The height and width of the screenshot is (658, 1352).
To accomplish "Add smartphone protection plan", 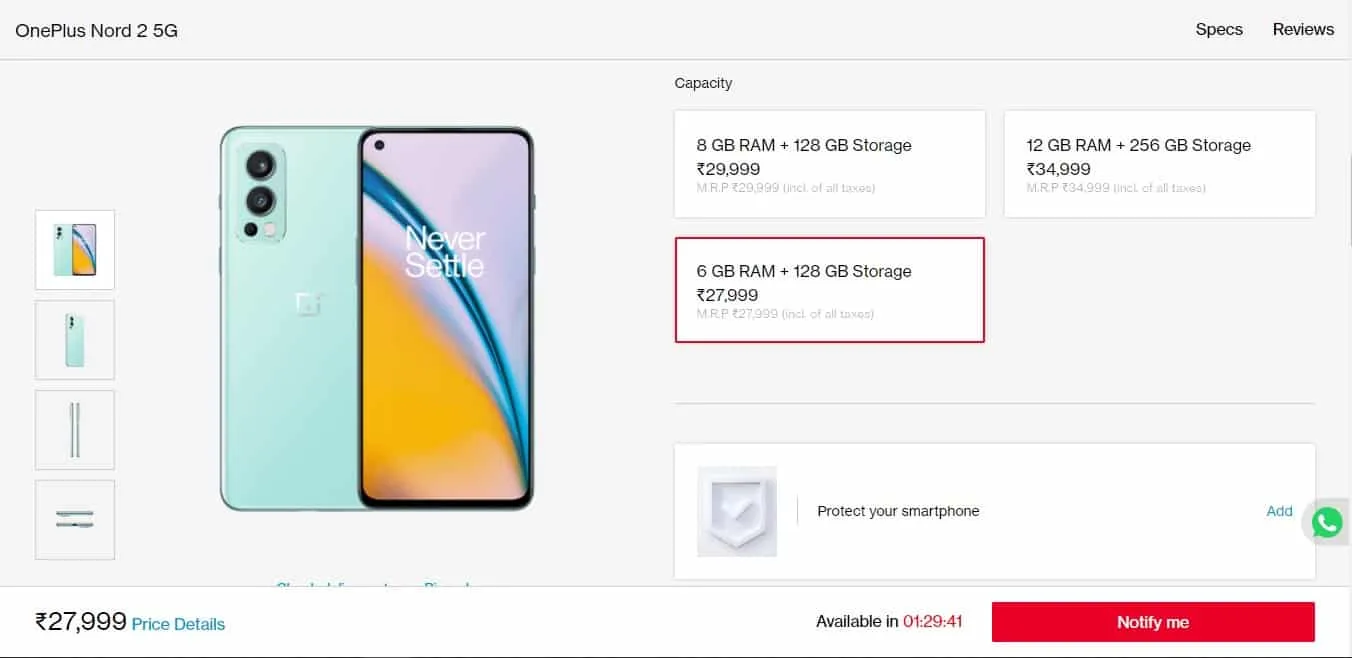I will [1279, 511].
